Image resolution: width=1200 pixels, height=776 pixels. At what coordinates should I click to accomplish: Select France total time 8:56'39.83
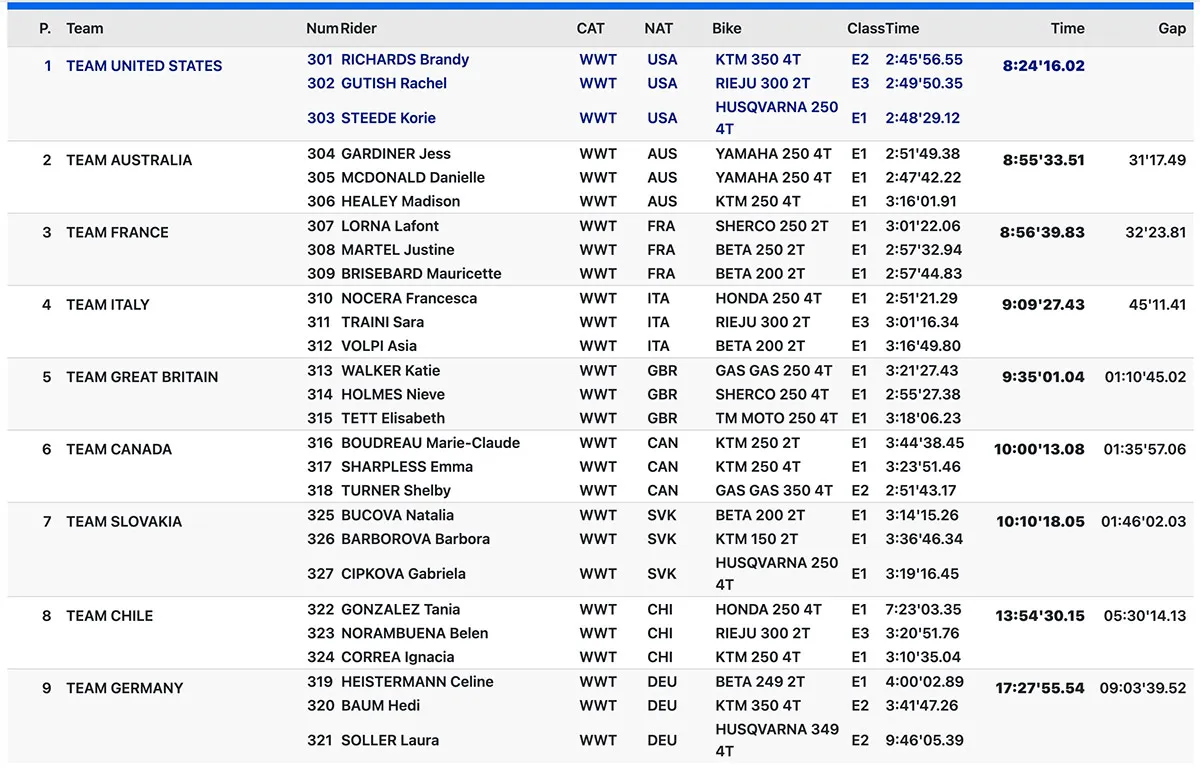tap(1044, 232)
